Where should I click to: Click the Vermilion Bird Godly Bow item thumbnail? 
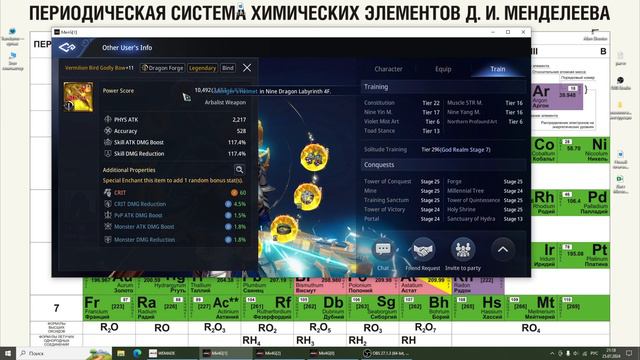tap(78, 97)
